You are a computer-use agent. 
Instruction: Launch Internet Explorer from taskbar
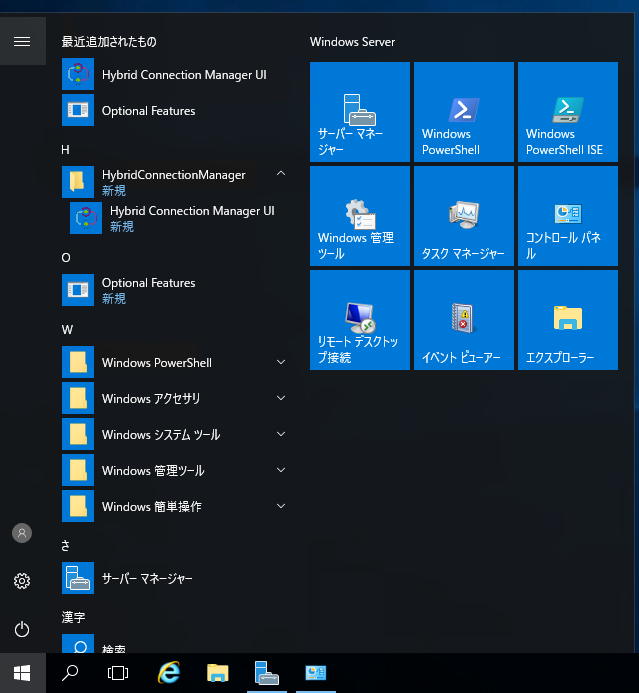(x=169, y=673)
